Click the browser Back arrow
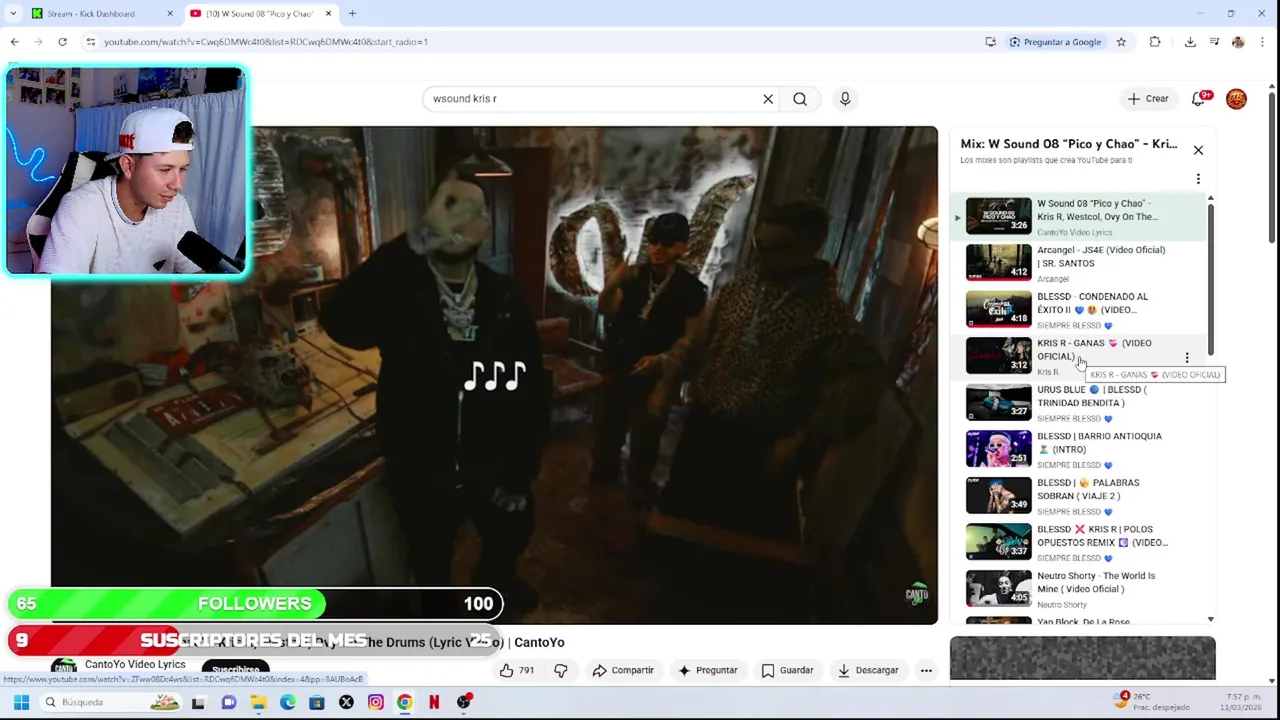Image resolution: width=1280 pixels, height=720 pixels. [14, 42]
